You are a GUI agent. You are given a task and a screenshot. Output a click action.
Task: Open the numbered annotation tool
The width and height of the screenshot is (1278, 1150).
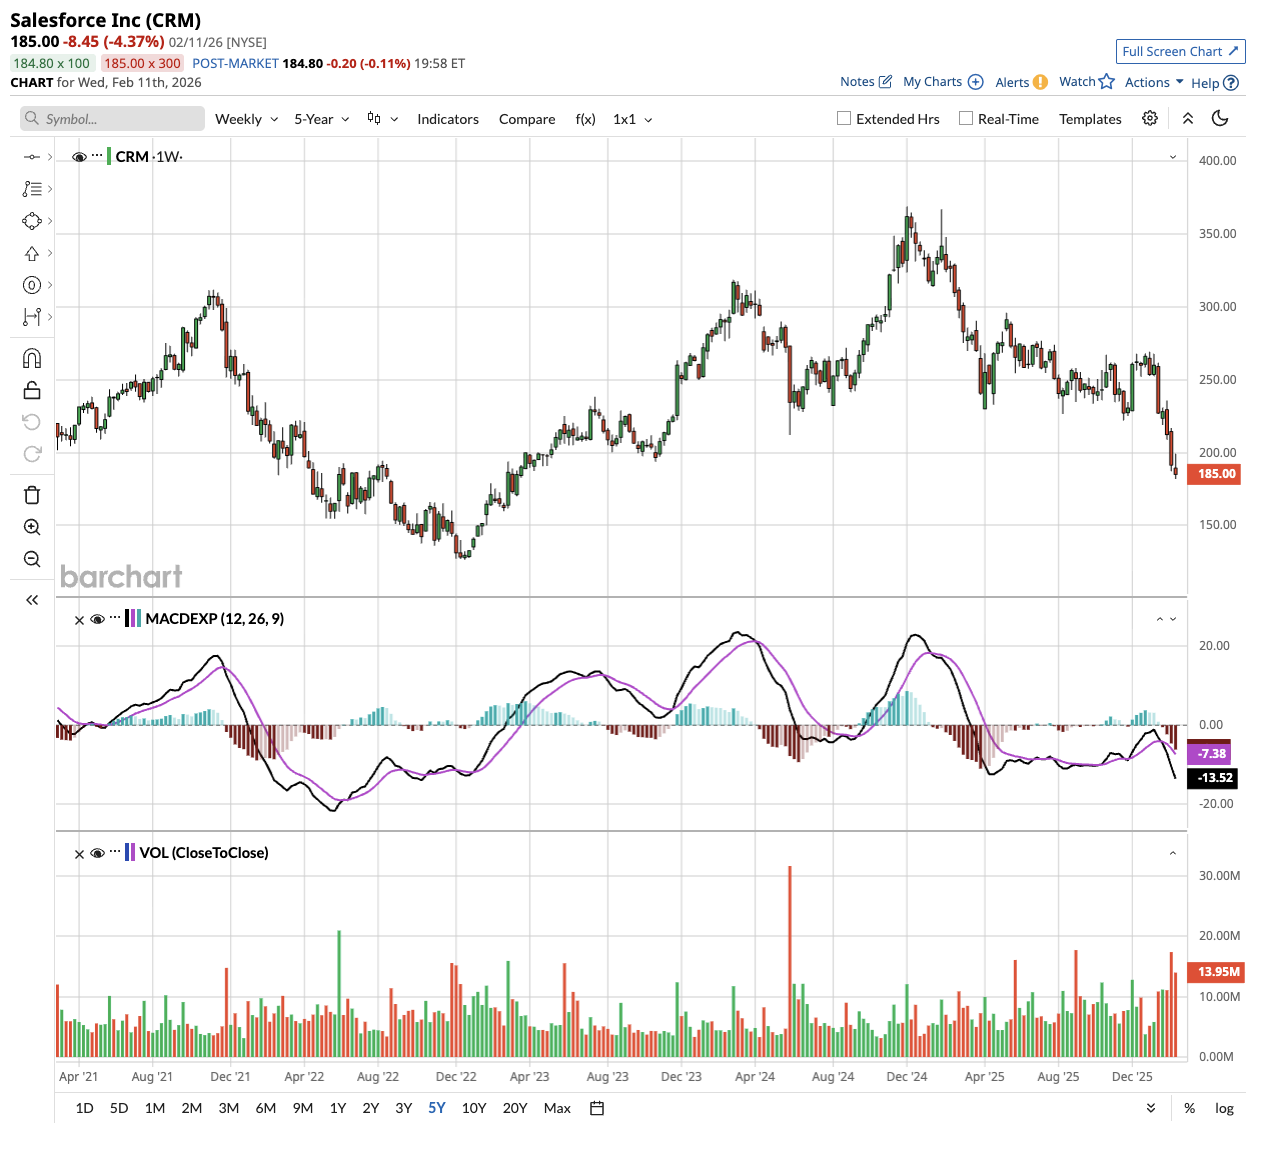pos(31,285)
